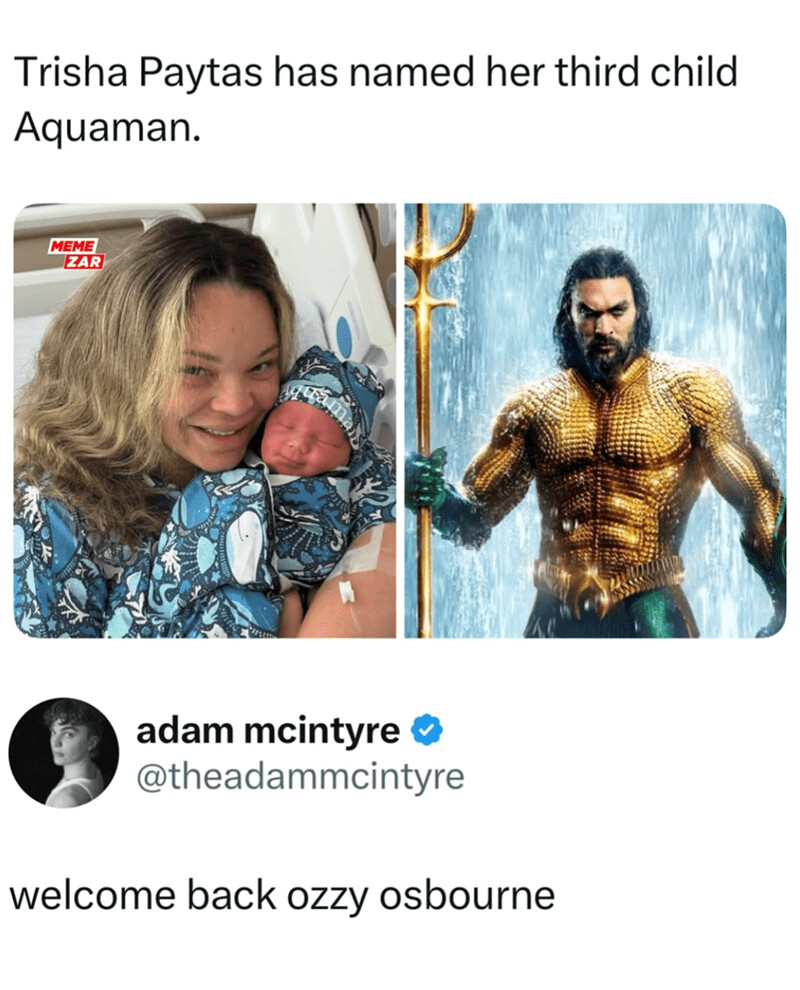Viewport: 800px width, 990px height.
Task: Click the headline starting with "Trisha Paytas has named"
Action: tap(375, 98)
